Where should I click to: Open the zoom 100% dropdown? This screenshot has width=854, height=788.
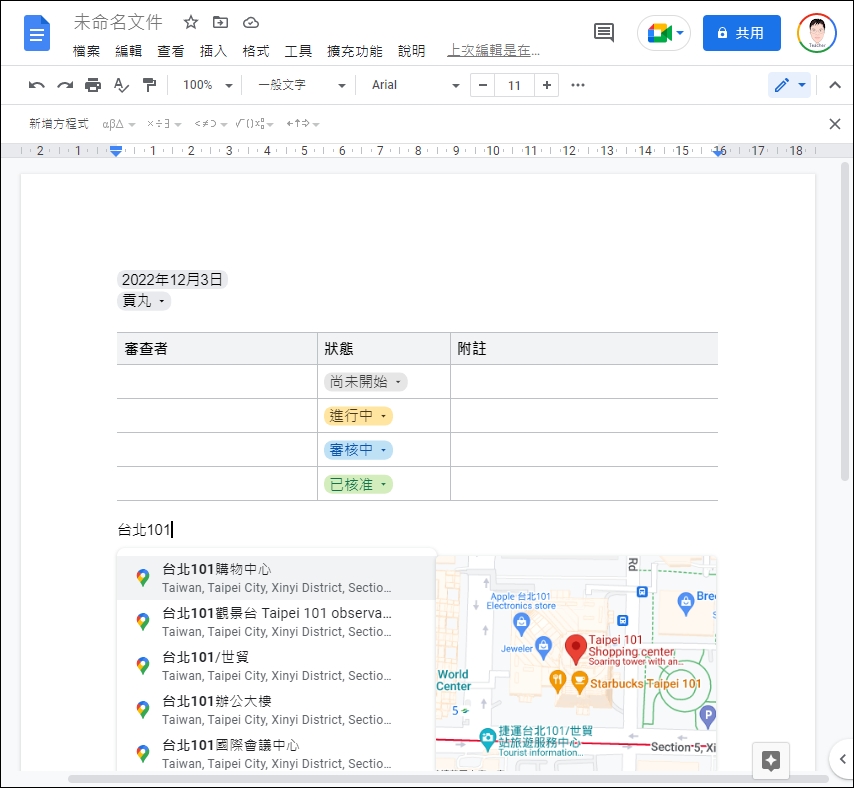208,85
